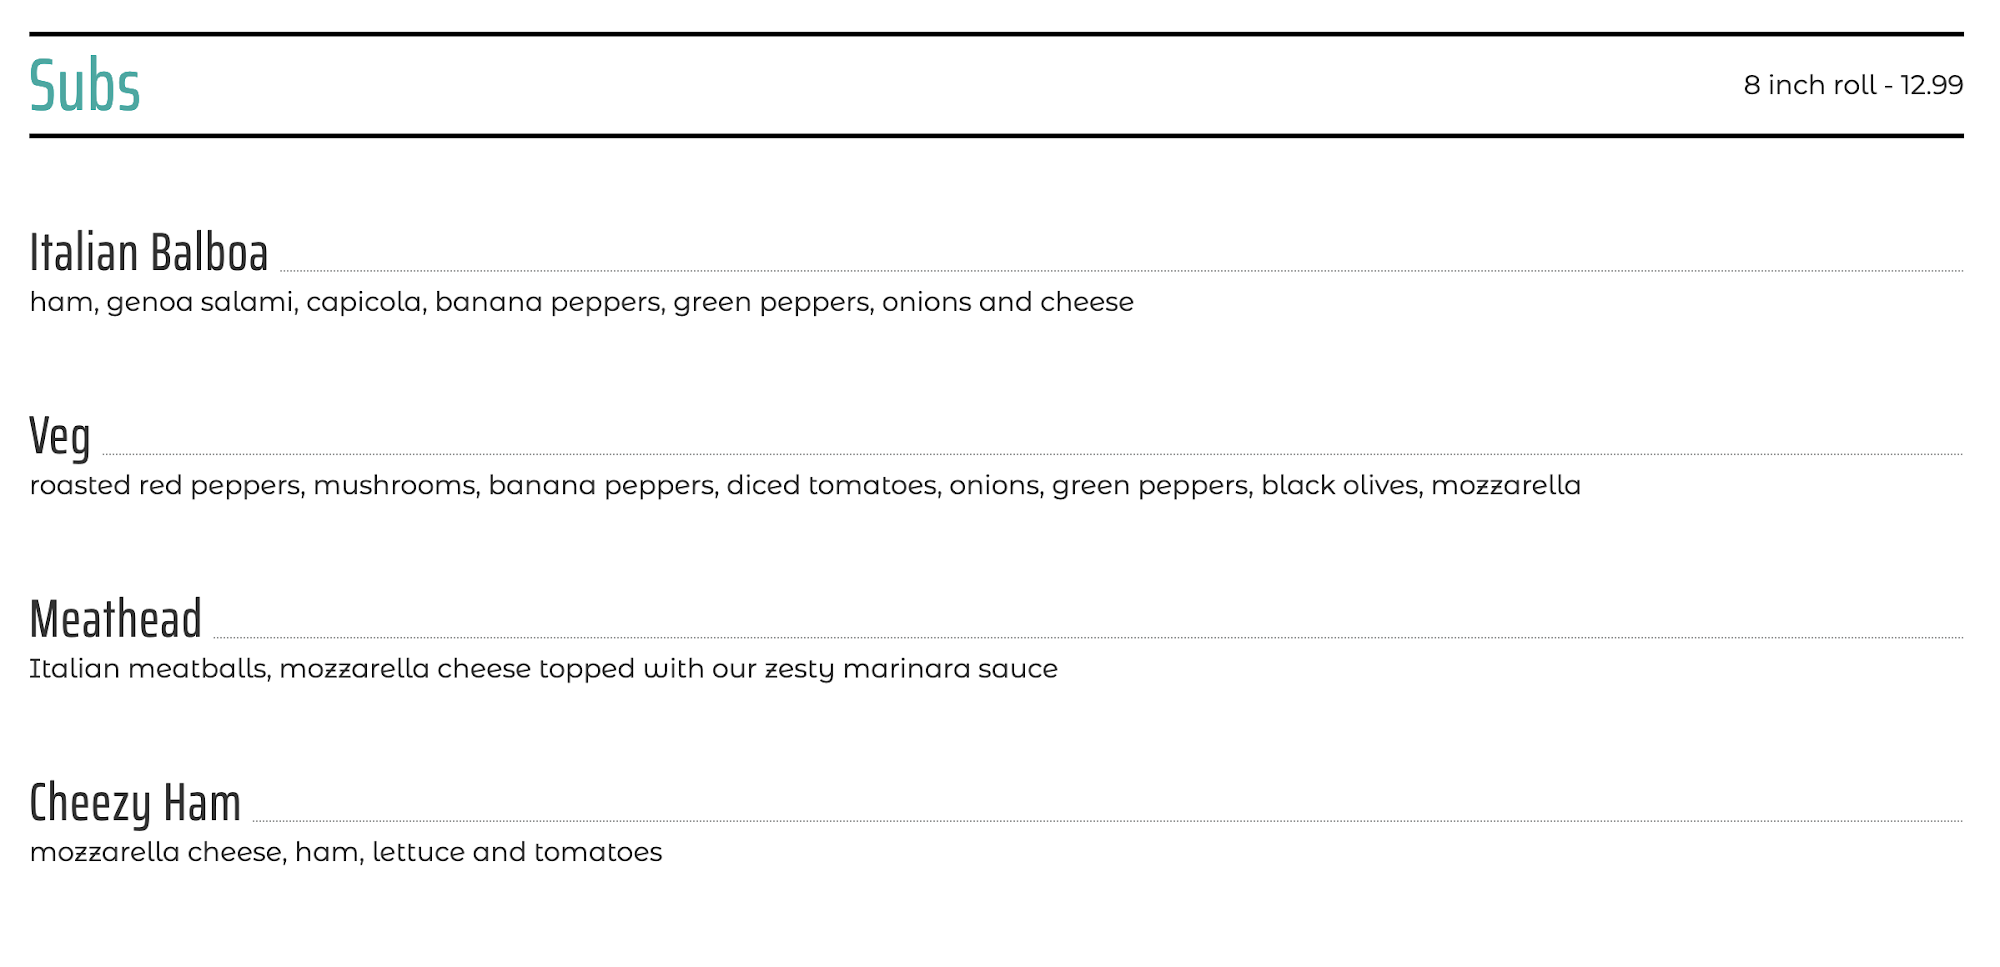The image size is (2000, 967).
Task: Choose the Meathead sub title
Action: click(x=116, y=619)
